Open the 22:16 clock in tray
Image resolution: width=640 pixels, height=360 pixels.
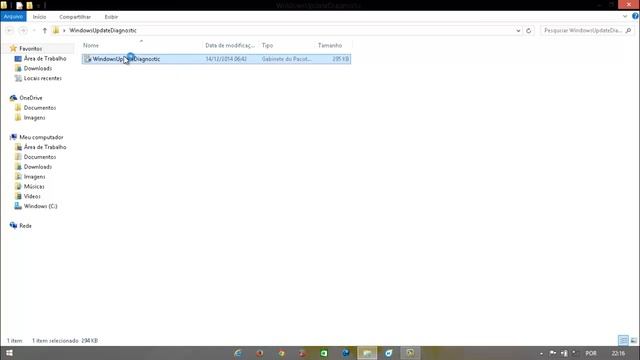coord(618,353)
